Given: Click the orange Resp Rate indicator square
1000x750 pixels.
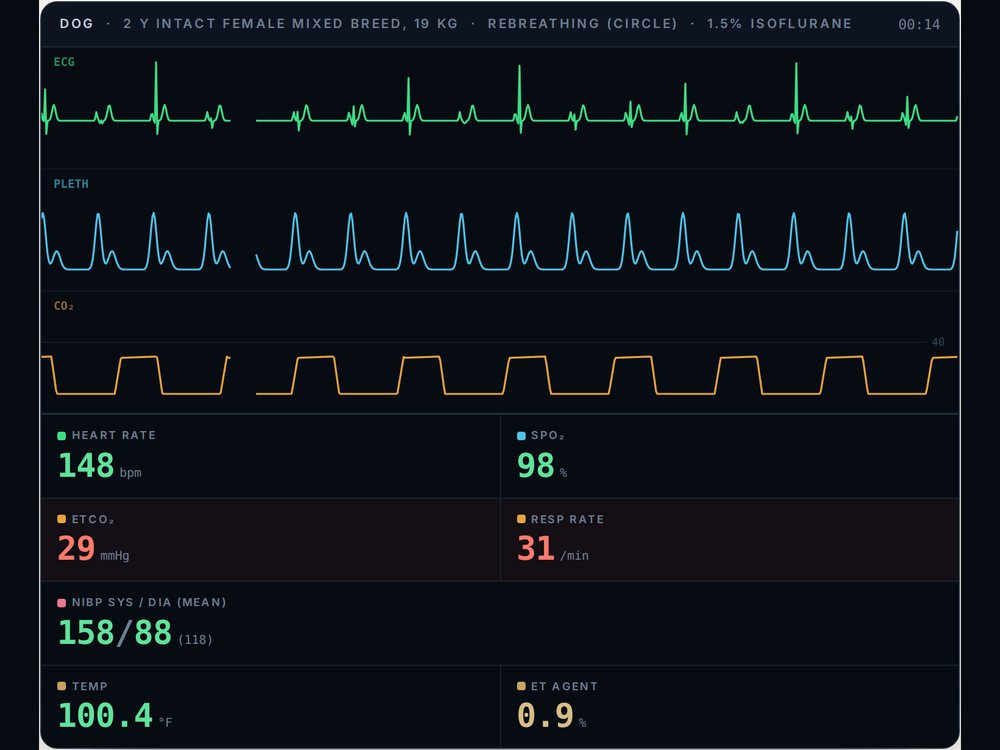Looking at the screenshot, I should (x=521, y=519).
